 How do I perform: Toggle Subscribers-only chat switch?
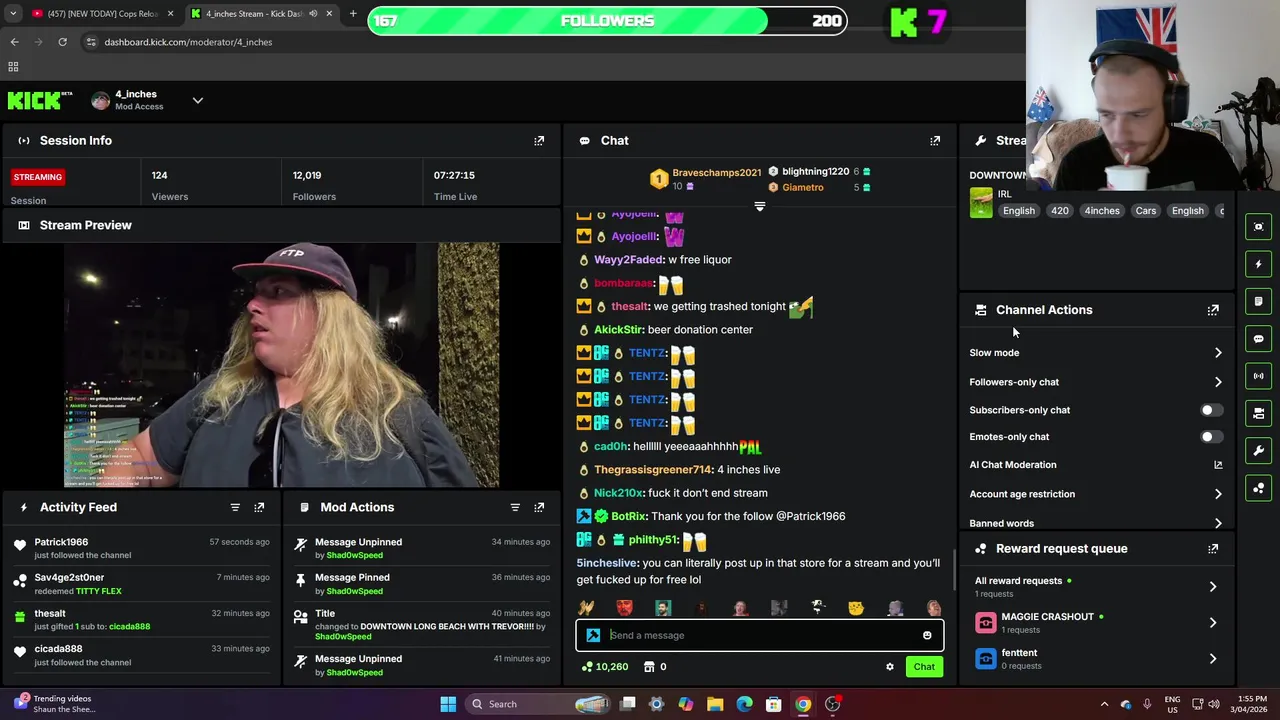[1210, 410]
